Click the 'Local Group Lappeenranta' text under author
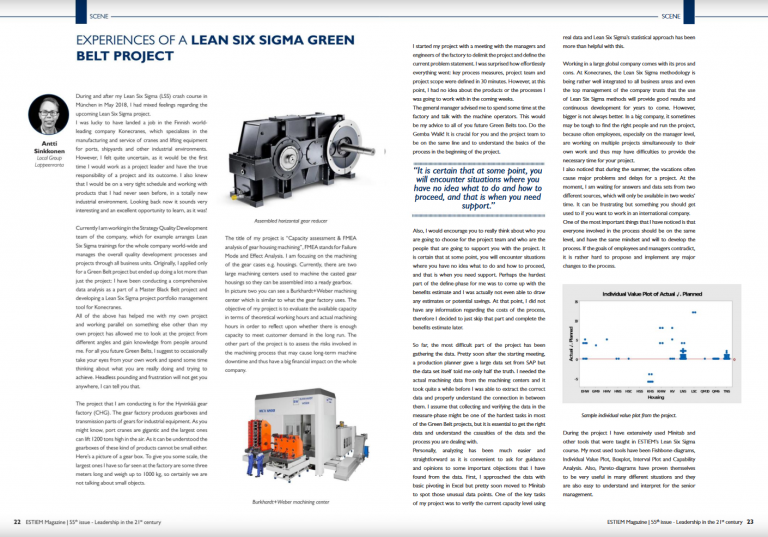The height and width of the screenshot is (537, 768). click(x=49, y=161)
